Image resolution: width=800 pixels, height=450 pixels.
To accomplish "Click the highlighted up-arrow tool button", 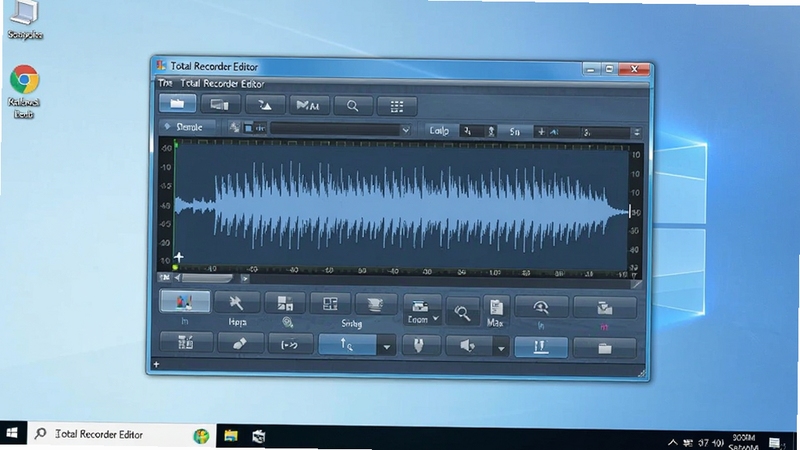I will click(x=347, y=345).
